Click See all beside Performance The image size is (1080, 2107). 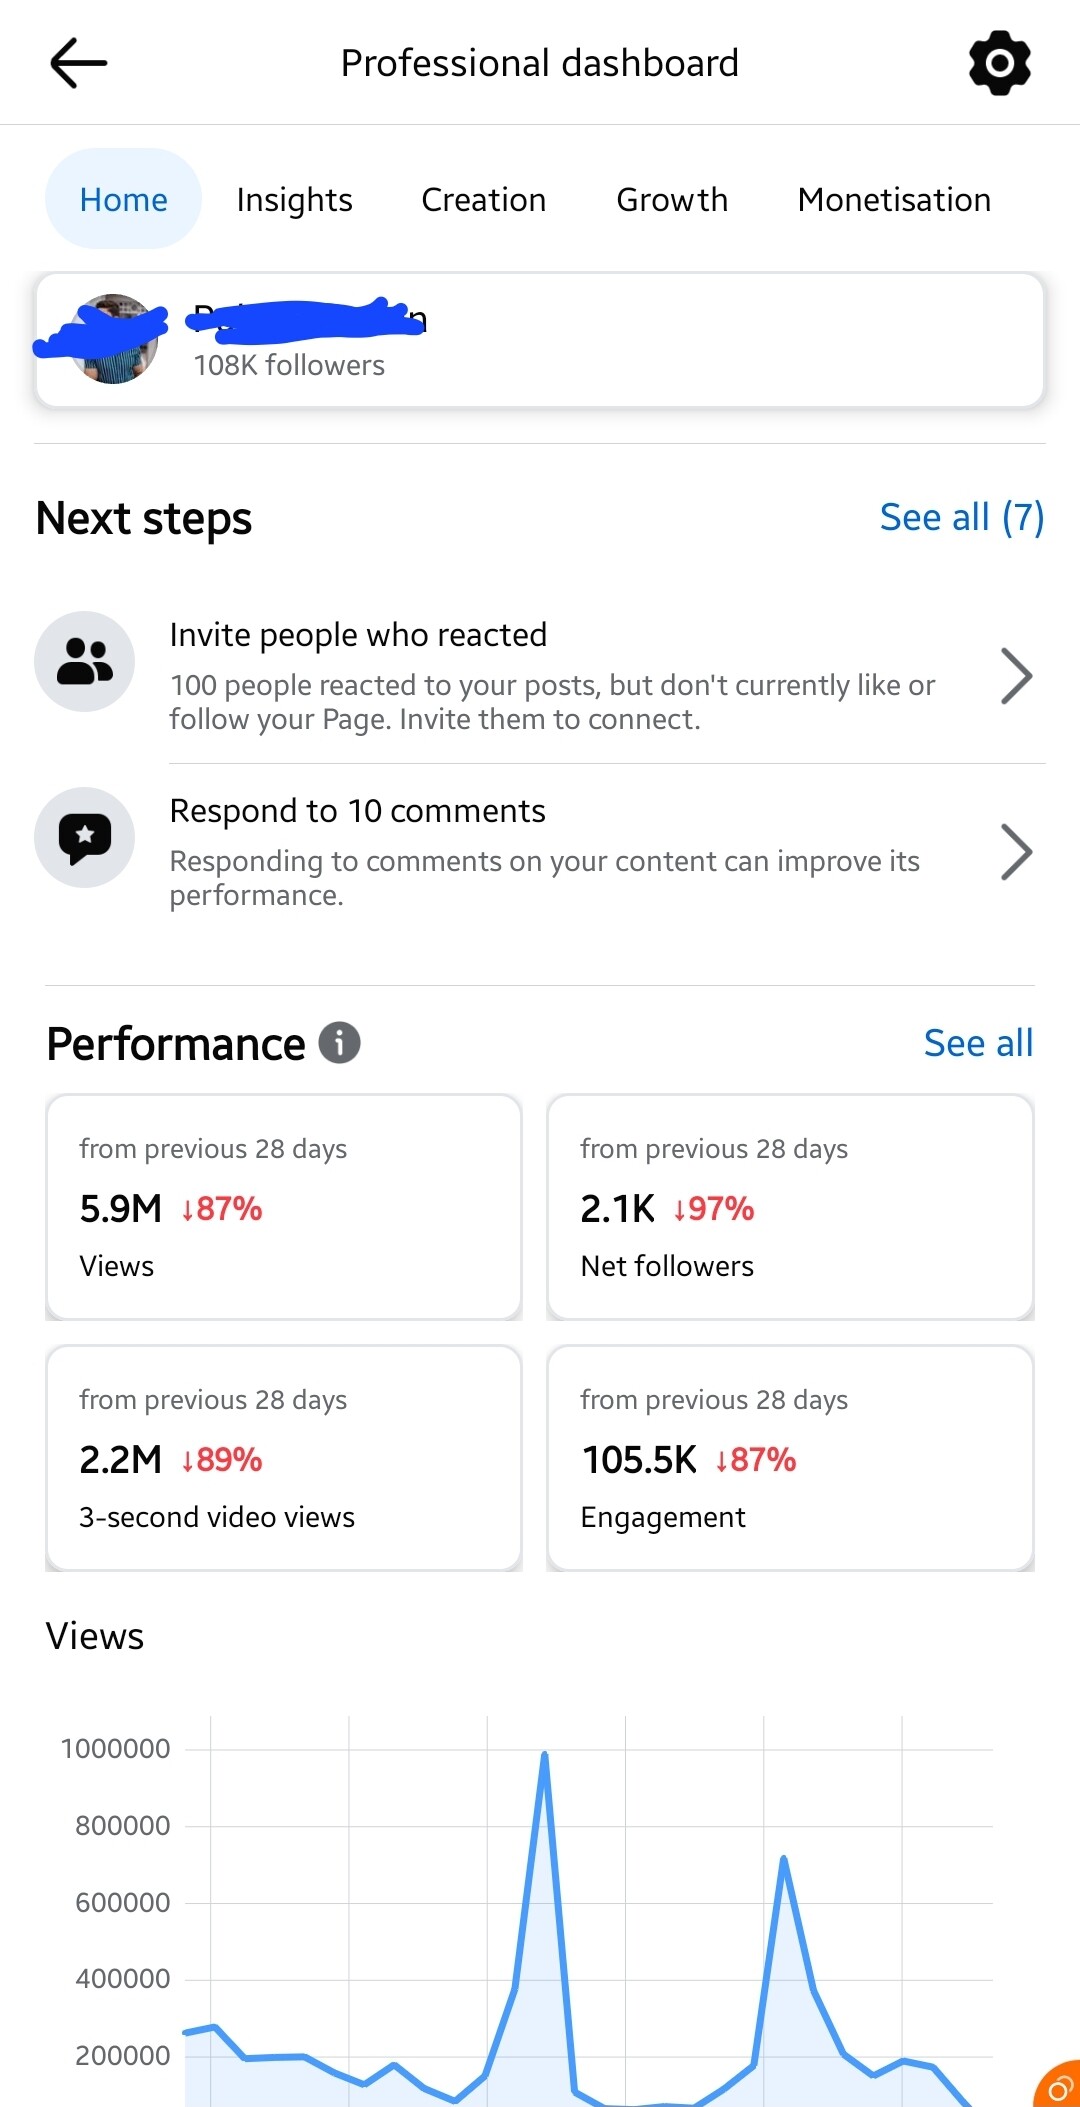(978, 1043)
